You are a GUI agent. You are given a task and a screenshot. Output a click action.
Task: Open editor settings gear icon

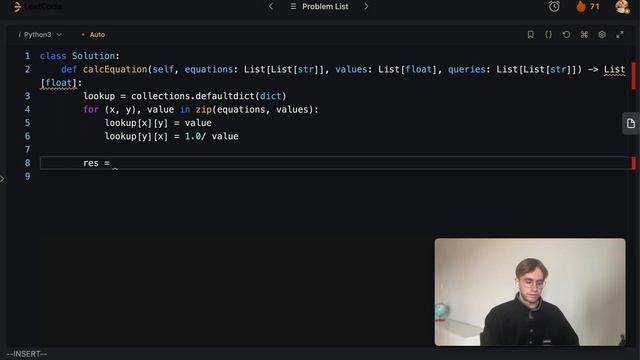602,35
